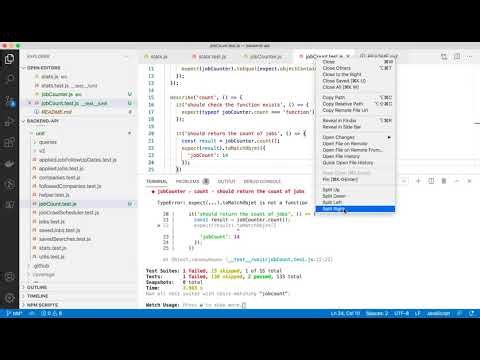Select Pin in tab context menu
Image resolution: width=480 pixels, height=360 pixels.
coord(355,179)
